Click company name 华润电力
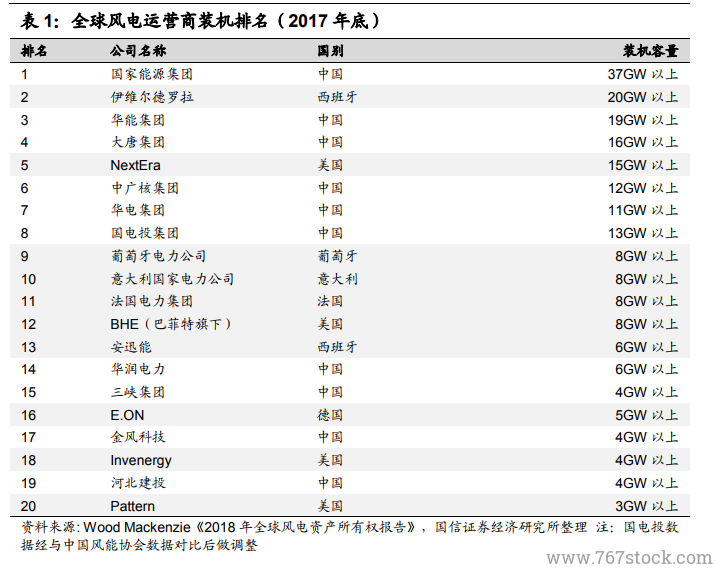This screenshot has width=721, height=573. pos(138,369)
